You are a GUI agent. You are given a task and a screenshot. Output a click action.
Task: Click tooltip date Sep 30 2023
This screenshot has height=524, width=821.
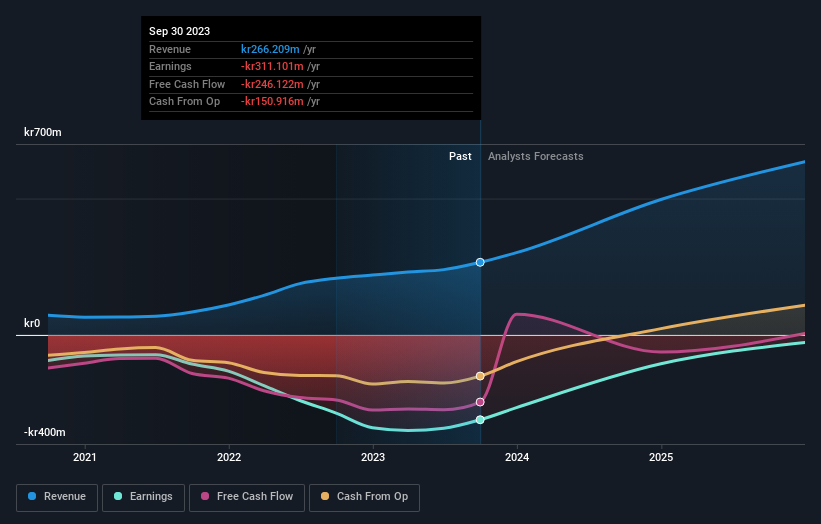tap(180, 31)
